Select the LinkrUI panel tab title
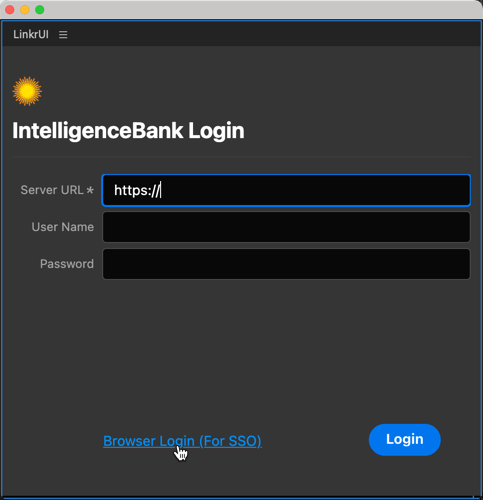483x500 pixels. [x=31, y=34]
